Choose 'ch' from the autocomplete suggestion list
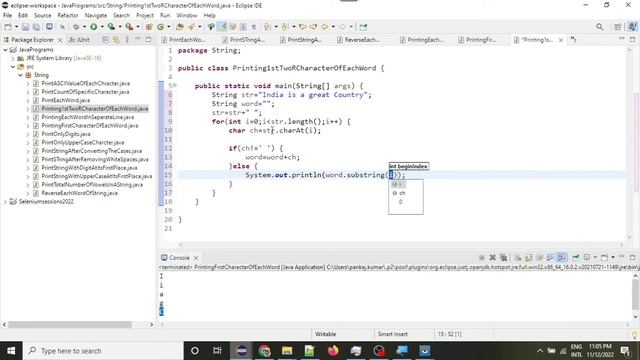 tap(406, 193)
